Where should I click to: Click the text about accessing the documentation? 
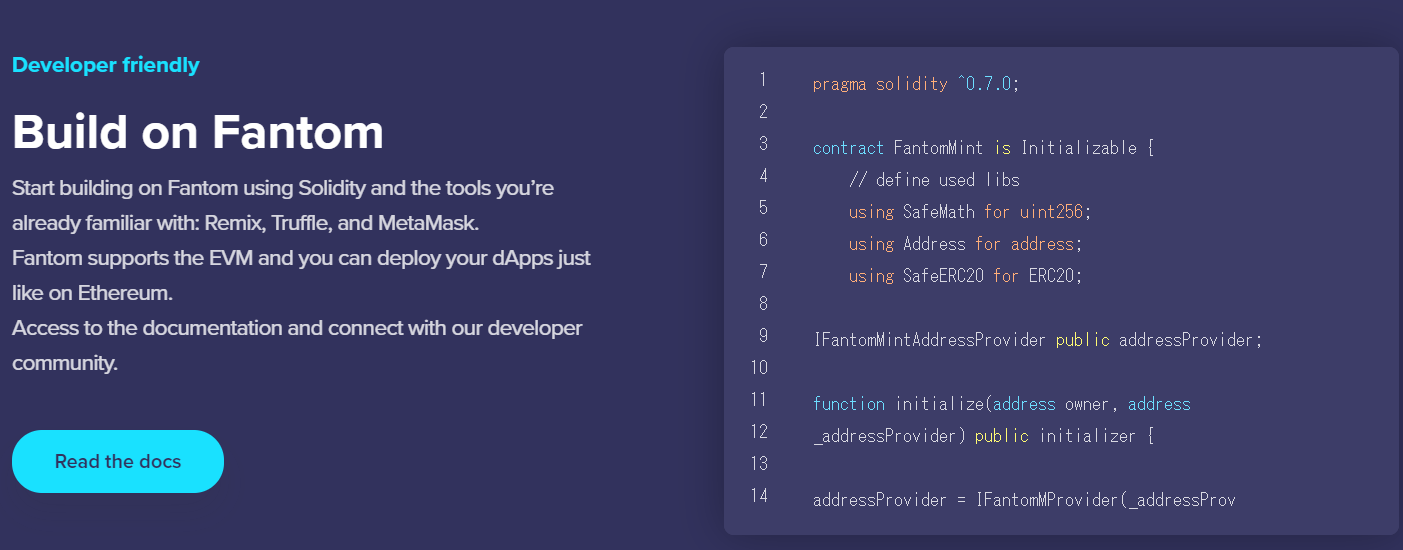tap(297, 345)
